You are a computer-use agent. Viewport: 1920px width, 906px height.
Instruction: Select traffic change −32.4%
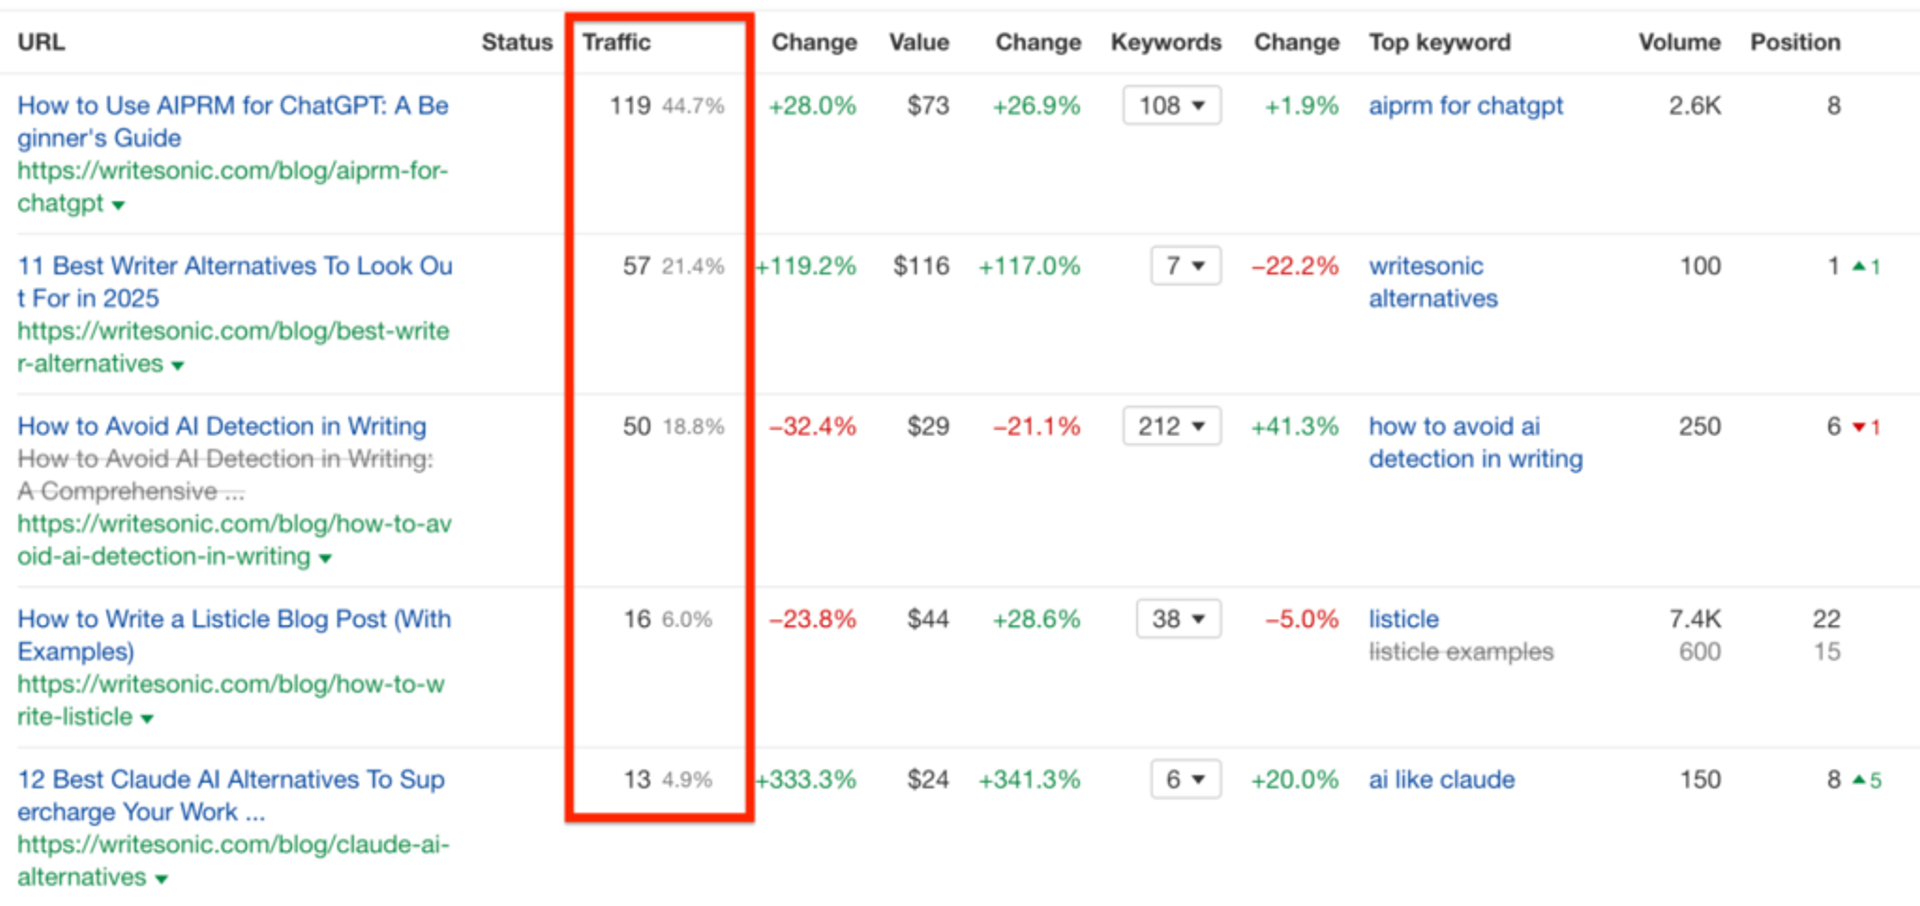[812, 426]
